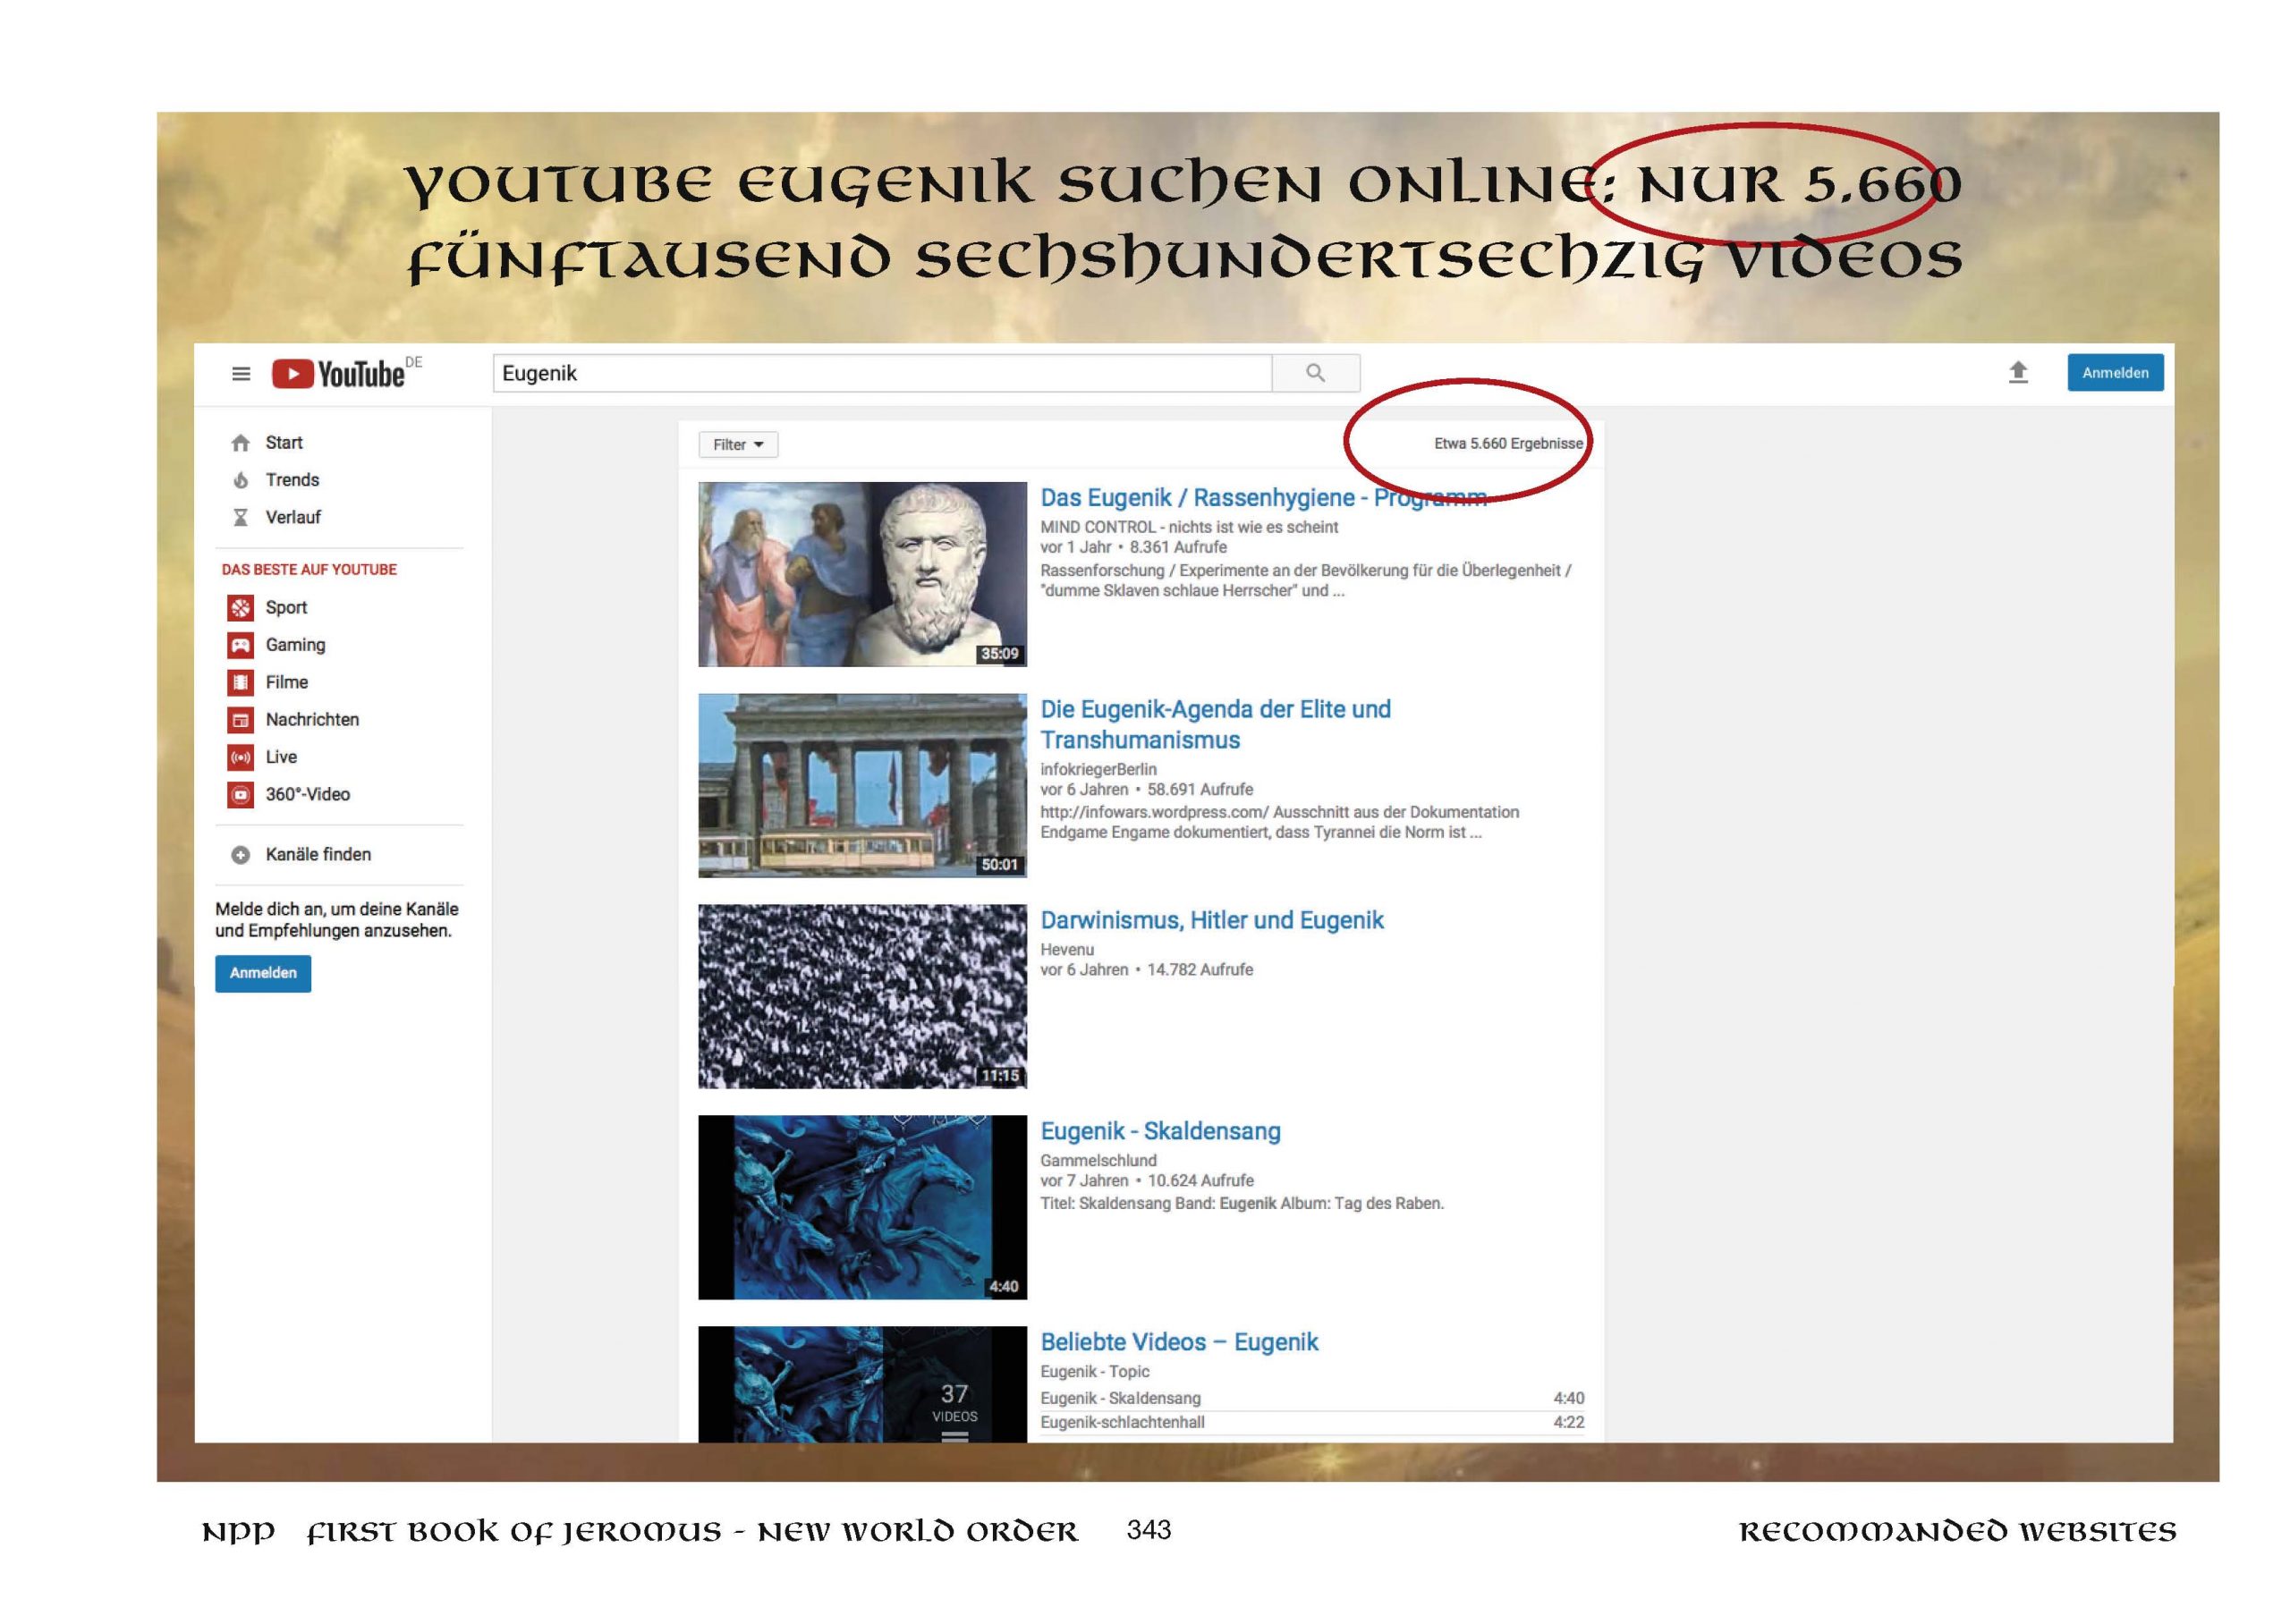Click the Brandenburg Gate video thumbnail

pos(862,786)
